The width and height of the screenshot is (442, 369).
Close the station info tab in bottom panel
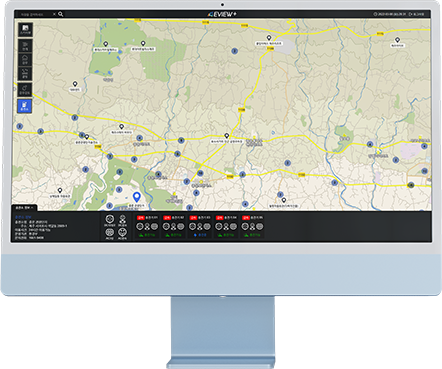coord(32,208)
